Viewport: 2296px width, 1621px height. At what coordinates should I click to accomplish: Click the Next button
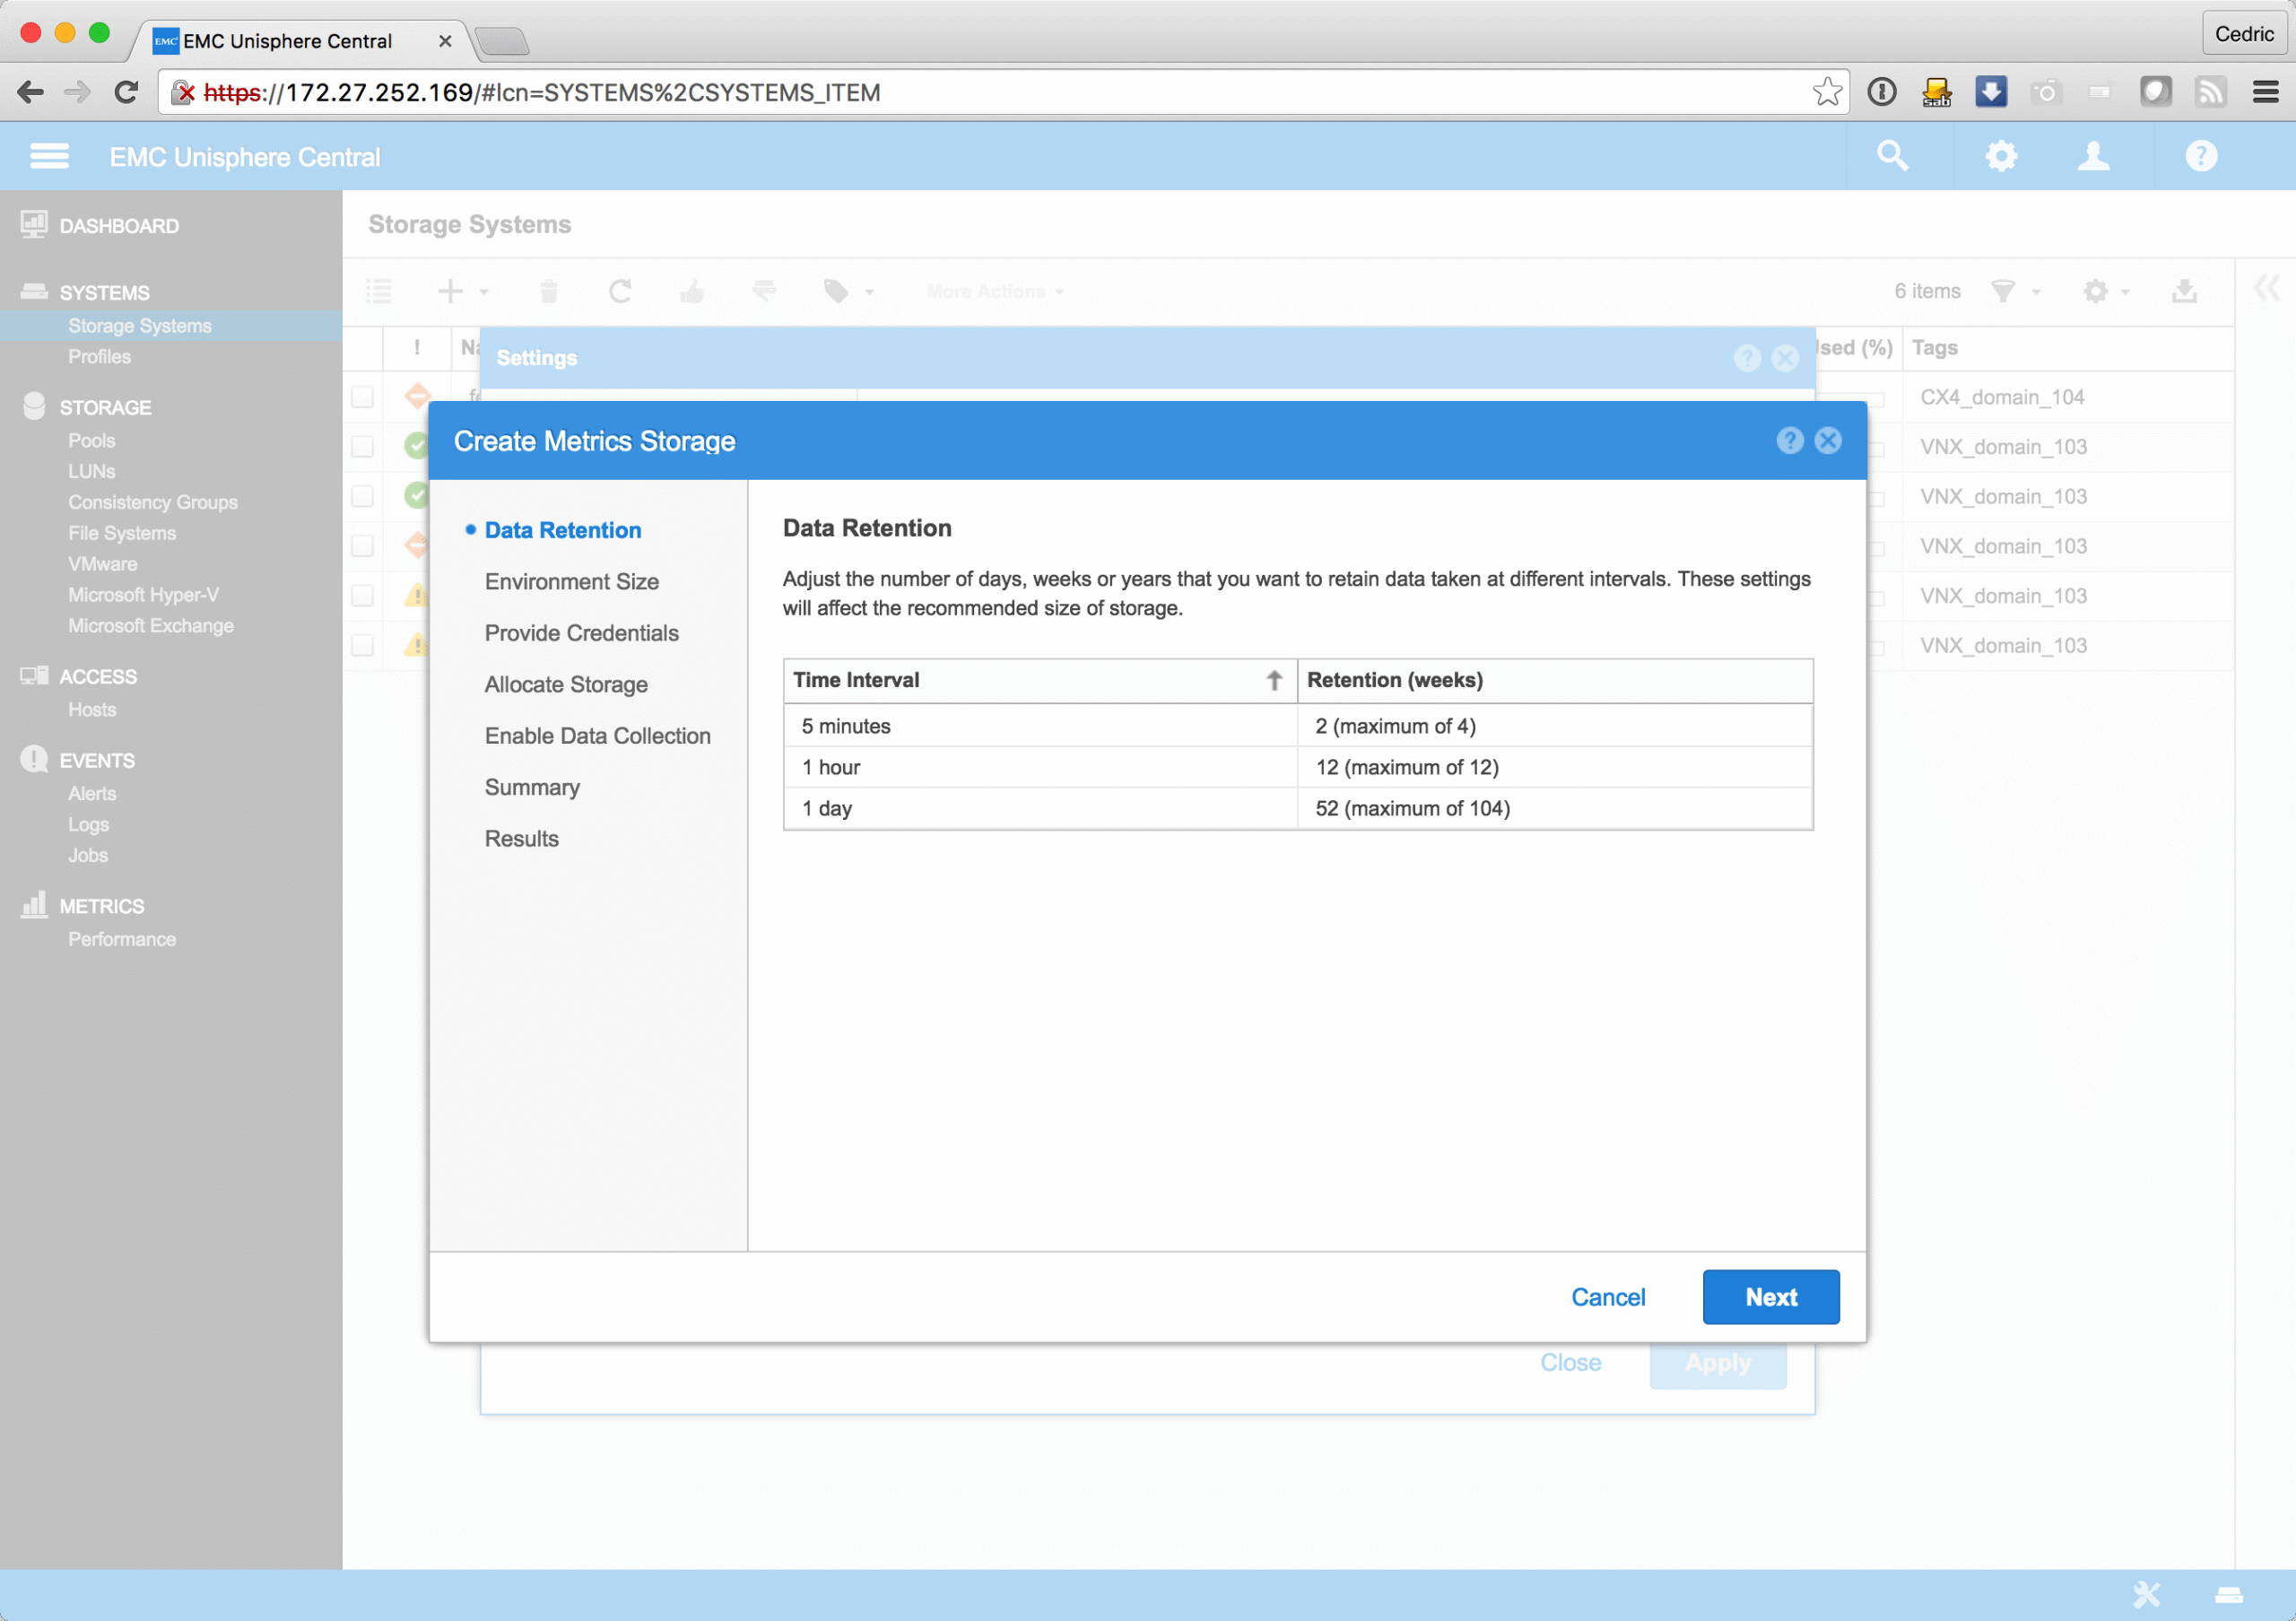coord(1770,1297)
